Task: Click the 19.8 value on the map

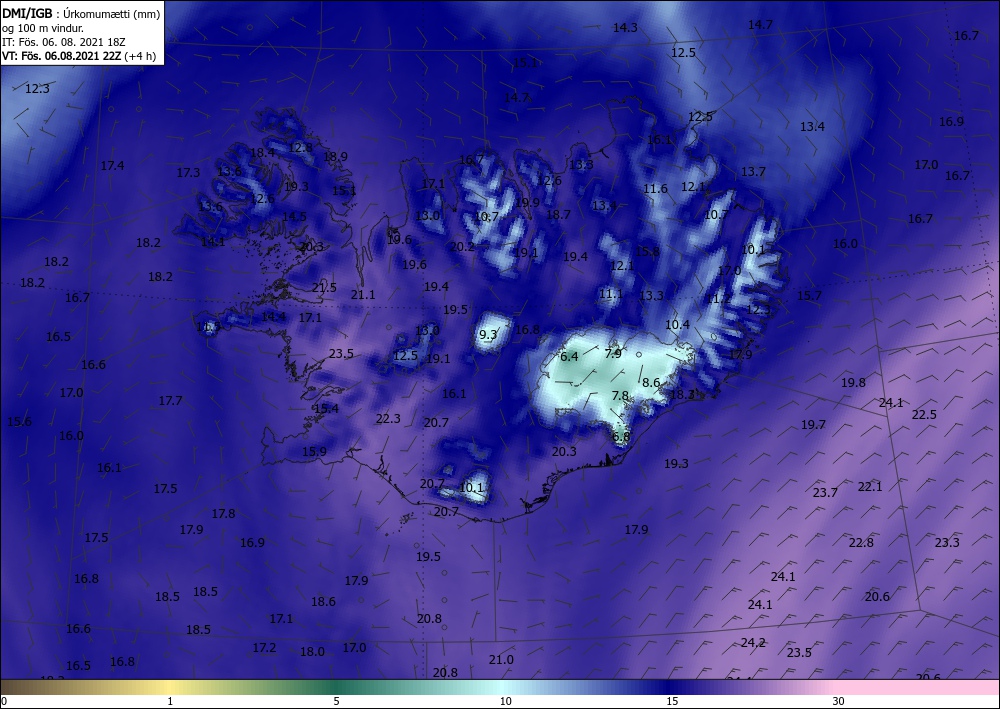Action: point(853,383)
